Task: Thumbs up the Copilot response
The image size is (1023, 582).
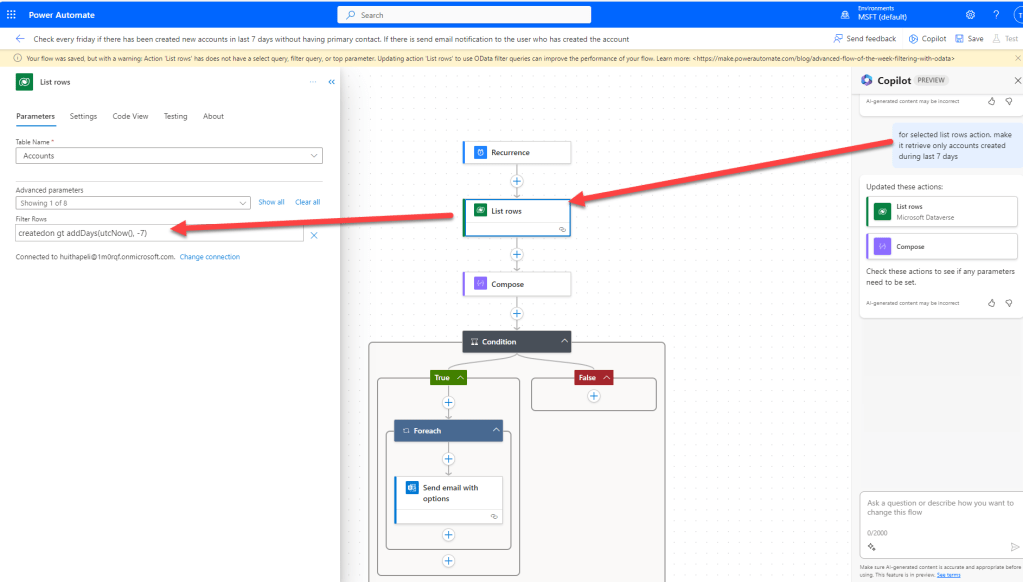Action: pos(992,302)
